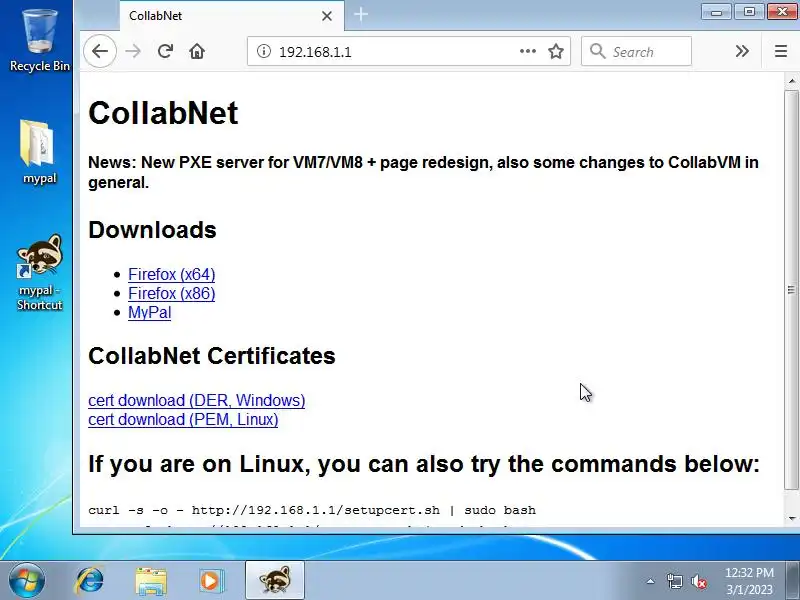Grab the vertical scrollbar thumb
This screenshot has width=800, height=600.
(791, 290)
